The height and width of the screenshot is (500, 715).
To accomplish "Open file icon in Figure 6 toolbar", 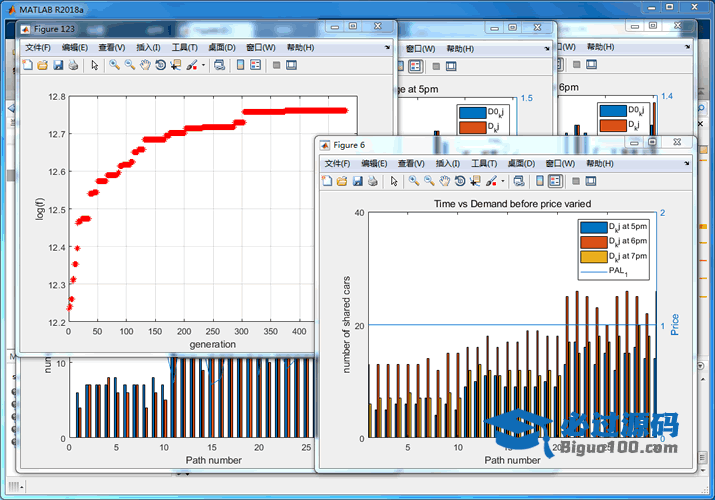I will point(342,181).
